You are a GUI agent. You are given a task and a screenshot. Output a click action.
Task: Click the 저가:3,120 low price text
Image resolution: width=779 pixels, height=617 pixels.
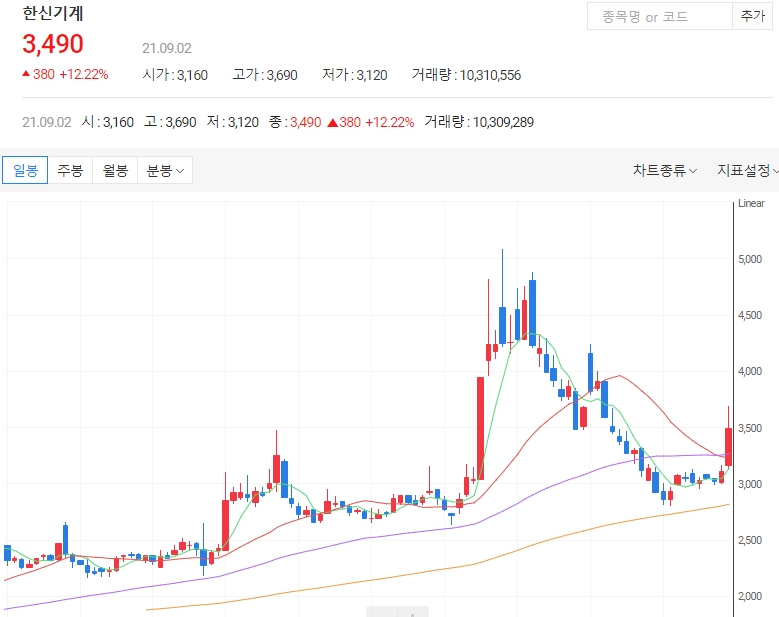coord(355,75)
